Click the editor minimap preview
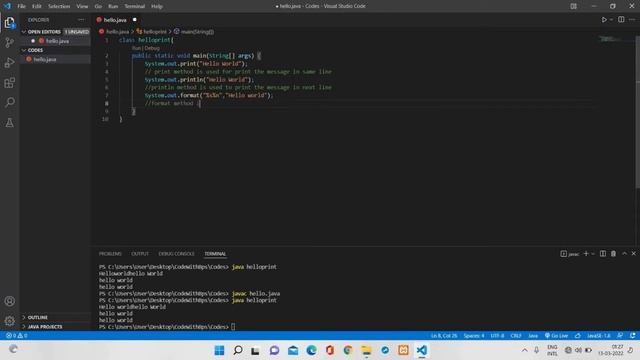This screenshot has width=640, height=360. click(610, 39)
